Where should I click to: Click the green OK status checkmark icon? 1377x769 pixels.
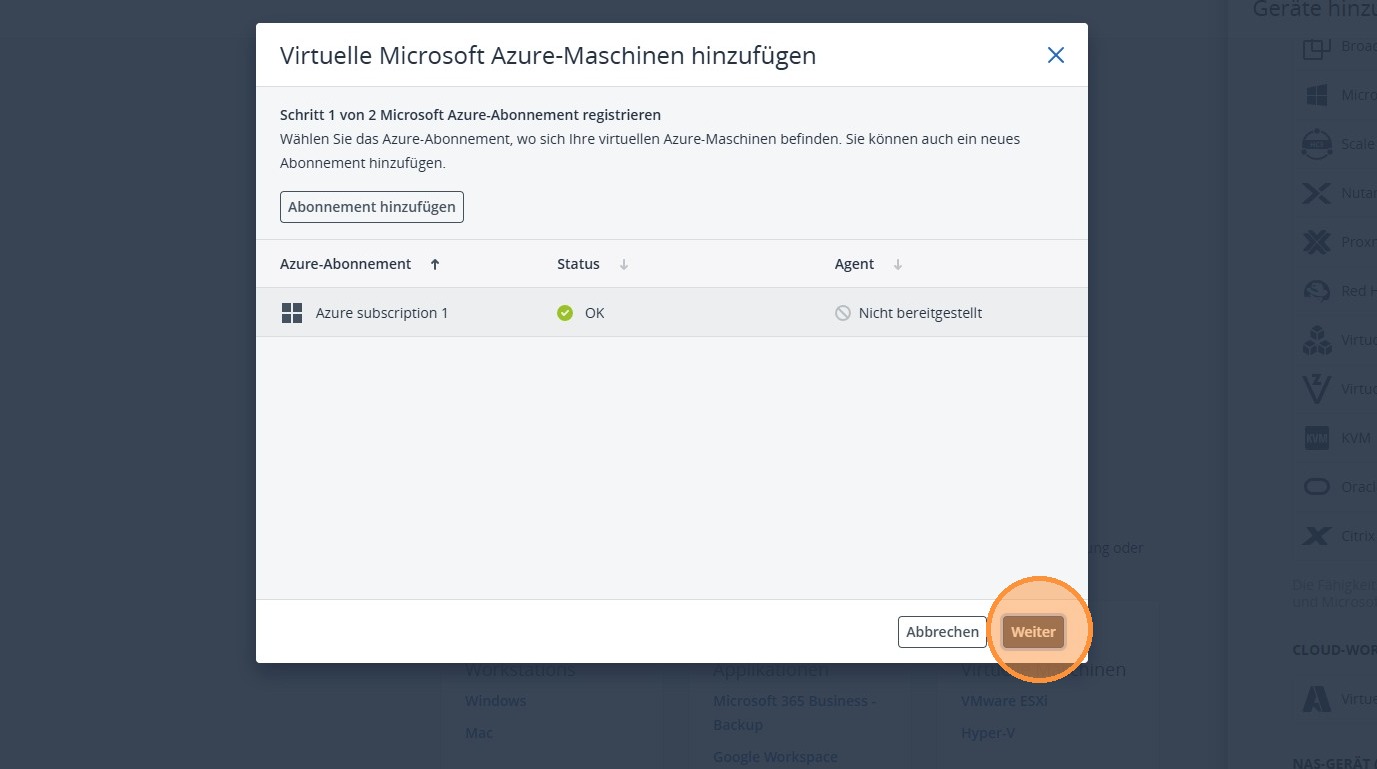565,313
